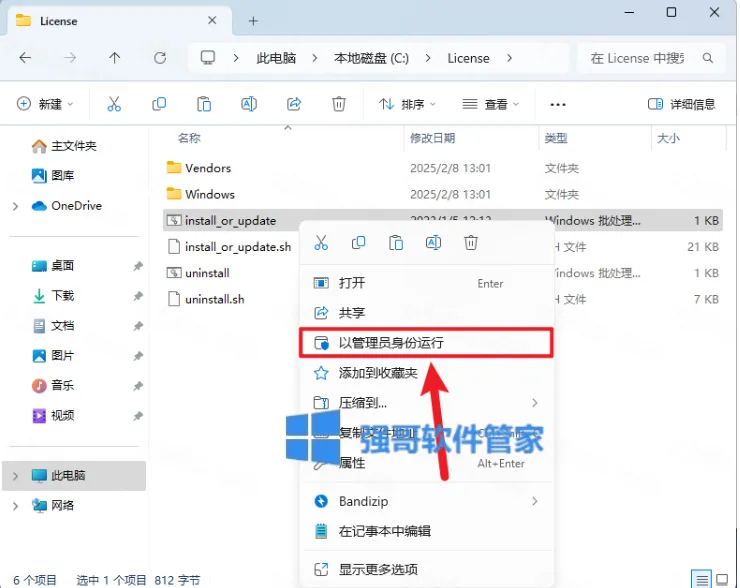Screen dimensions: 740x588
Task: Click the Rename icon in the toolbar
Action: 249,104
